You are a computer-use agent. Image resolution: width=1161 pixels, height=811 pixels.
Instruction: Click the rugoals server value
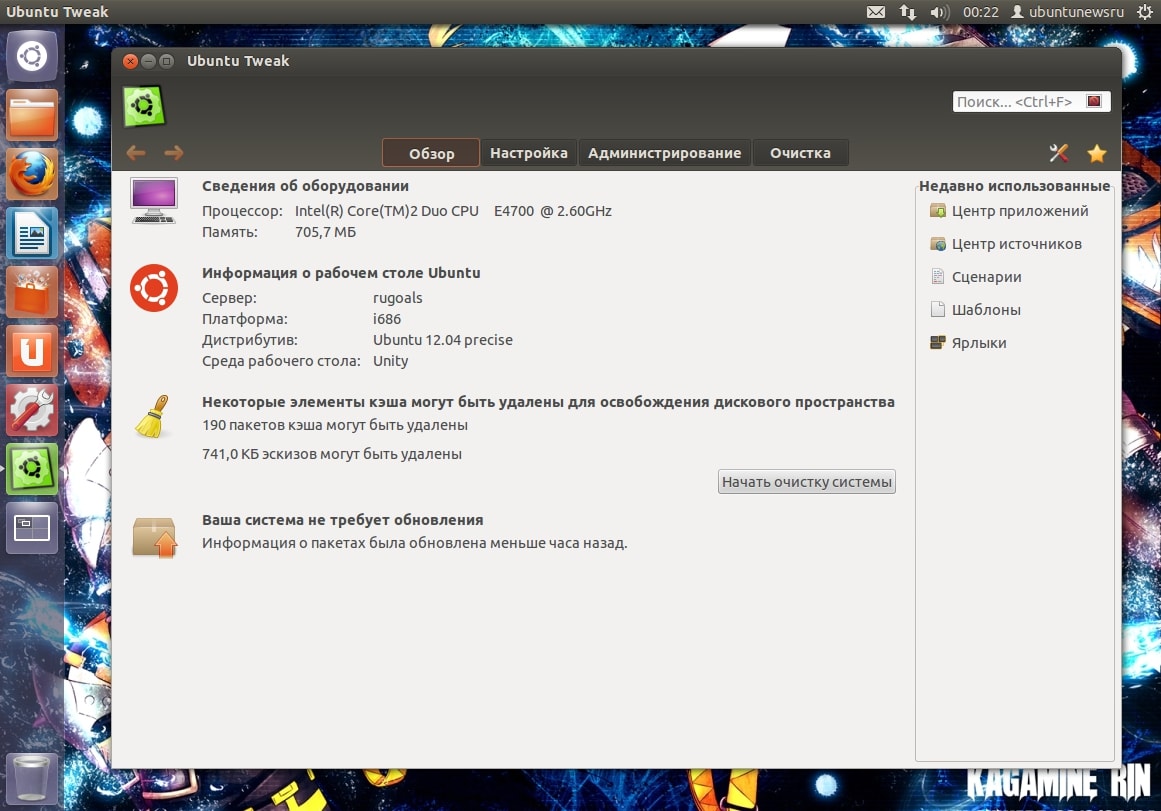pyautogui.click(x=398, y=298)
